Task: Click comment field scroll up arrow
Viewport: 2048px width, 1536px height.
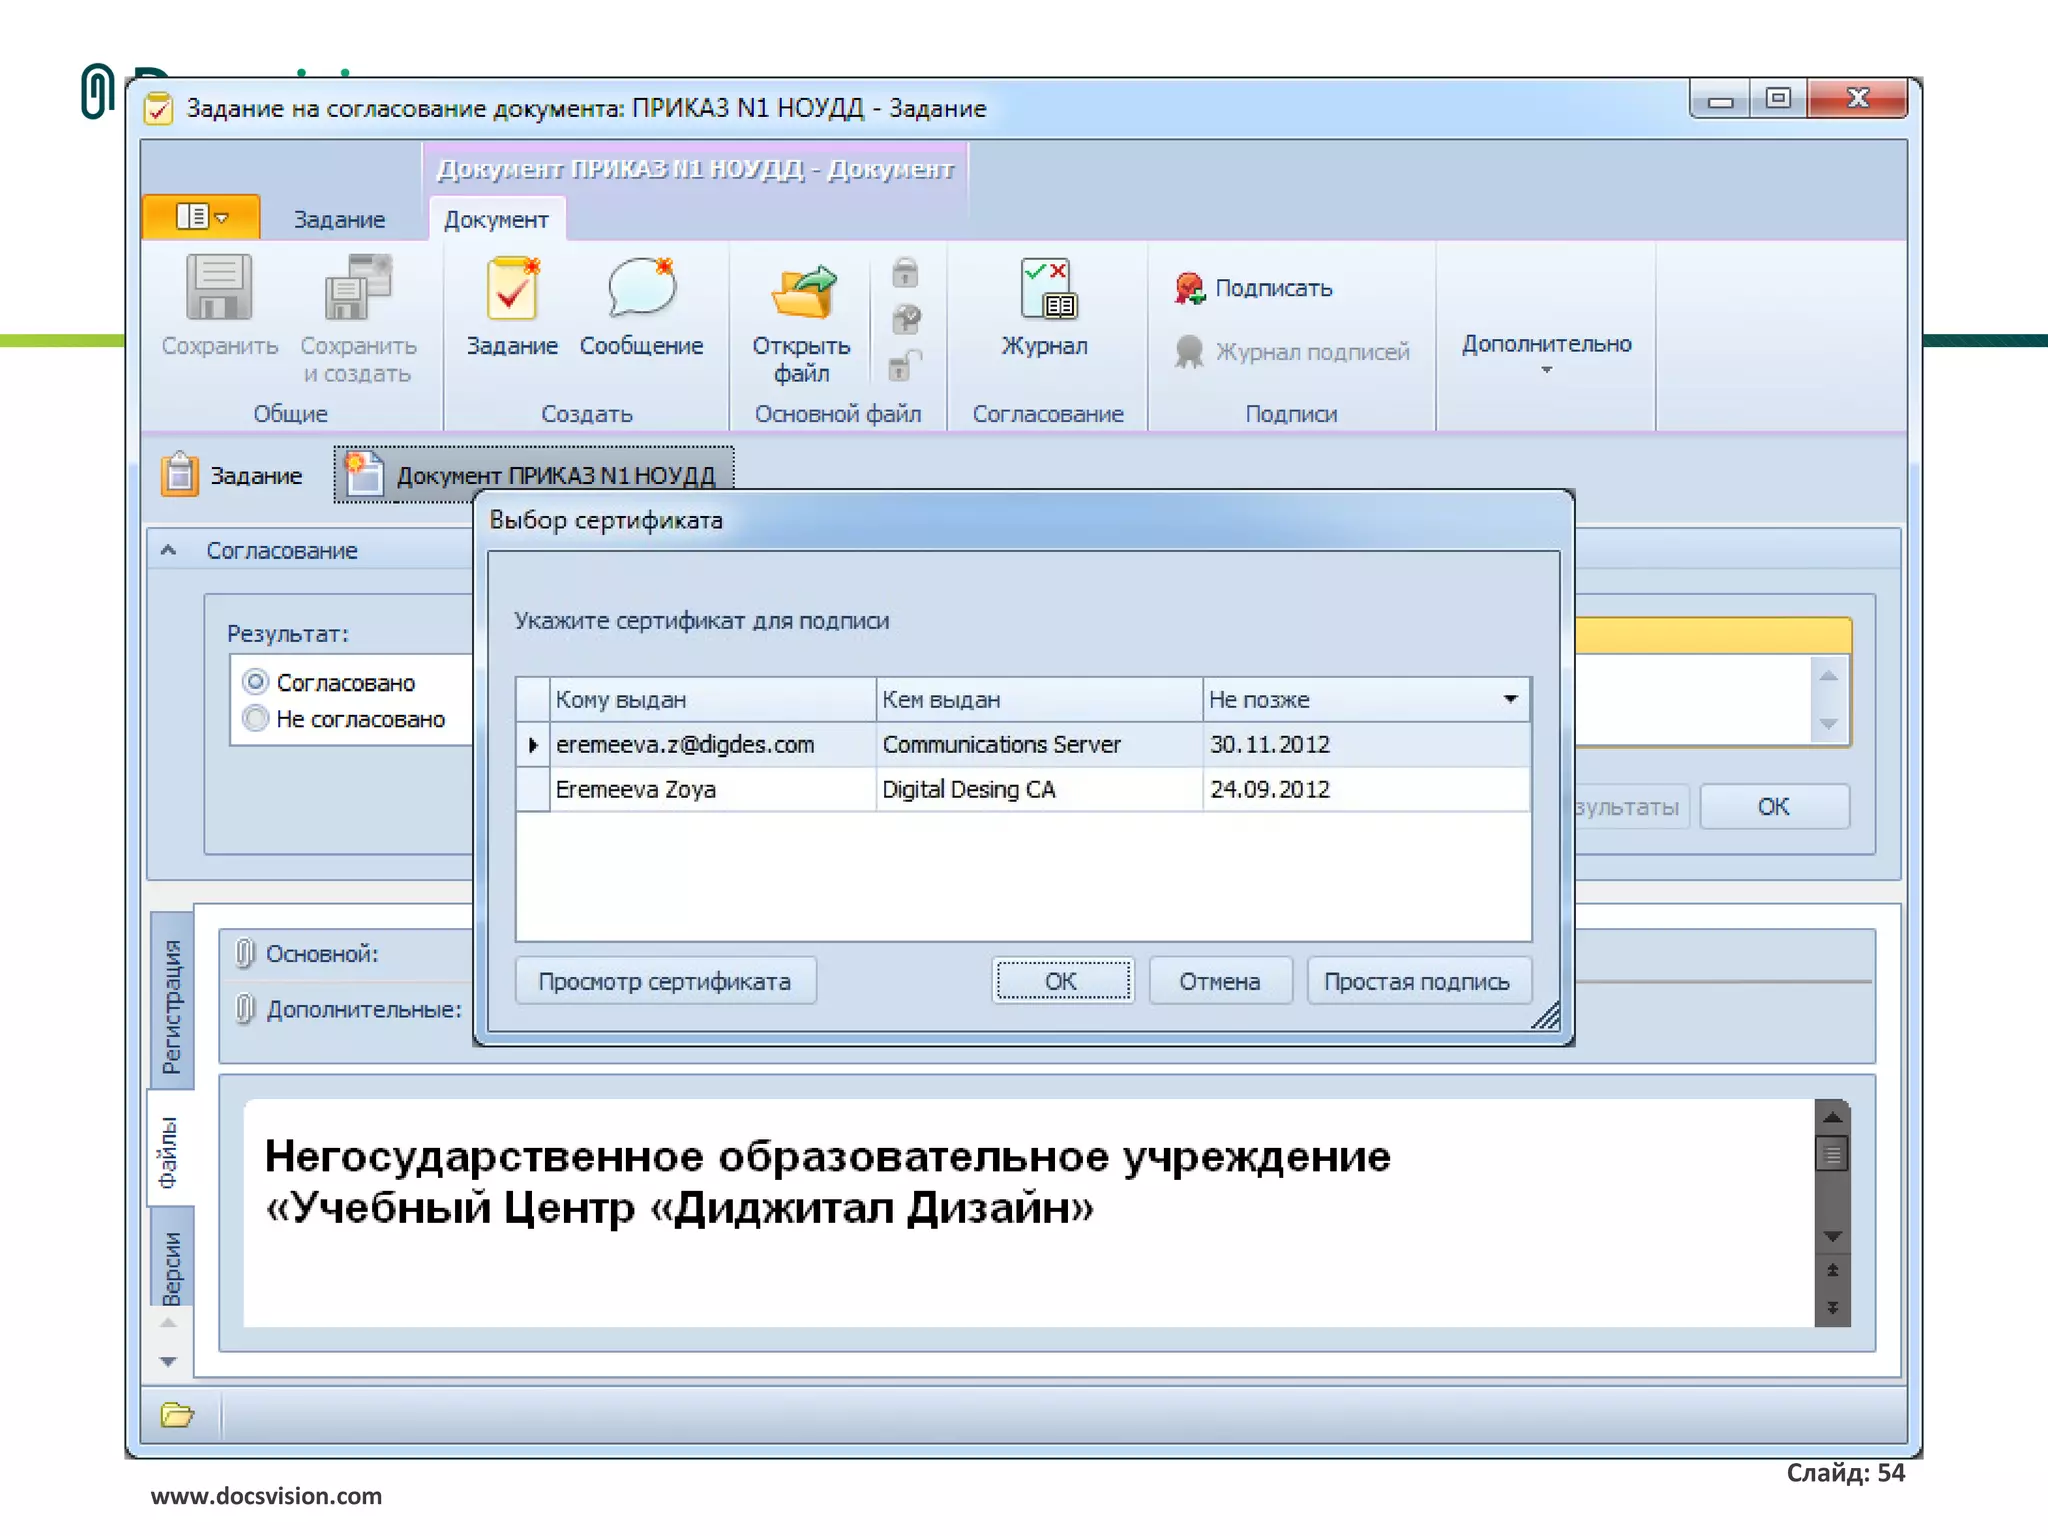Action: pos(1829,675)
